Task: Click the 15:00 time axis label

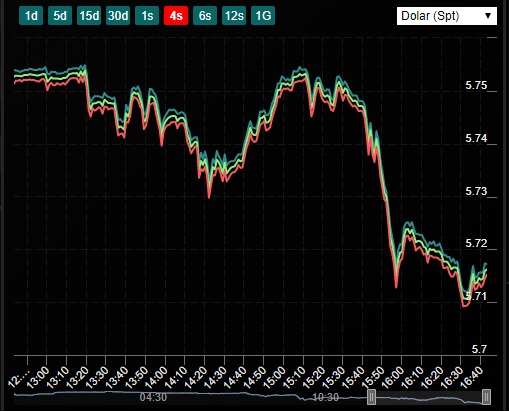Action: coord(275,378)
